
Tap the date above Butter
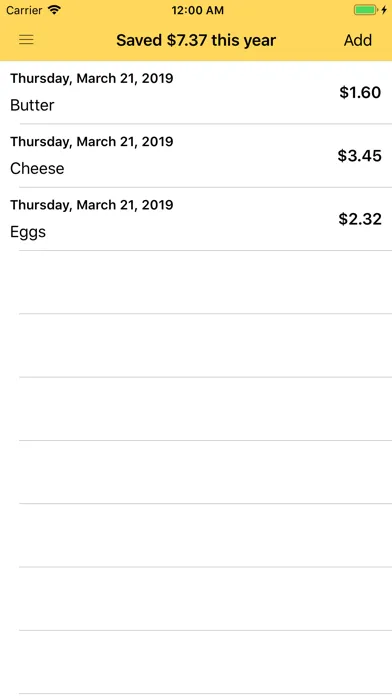(x=92, y=79)
